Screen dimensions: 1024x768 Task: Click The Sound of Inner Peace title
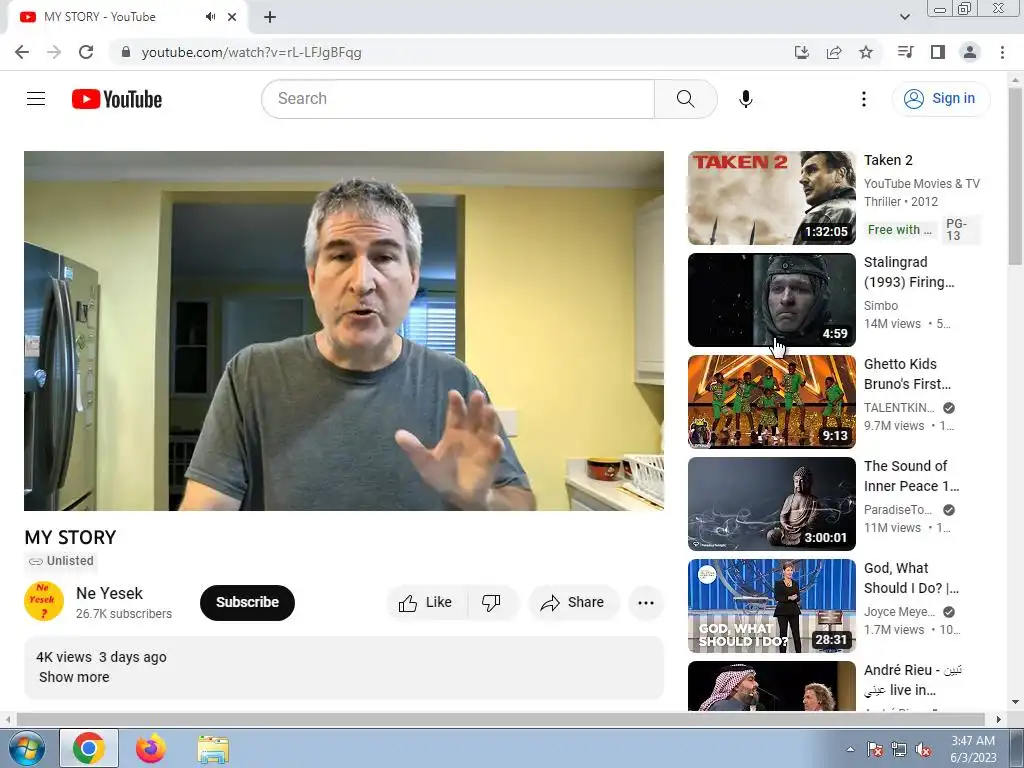pos(912,475)
